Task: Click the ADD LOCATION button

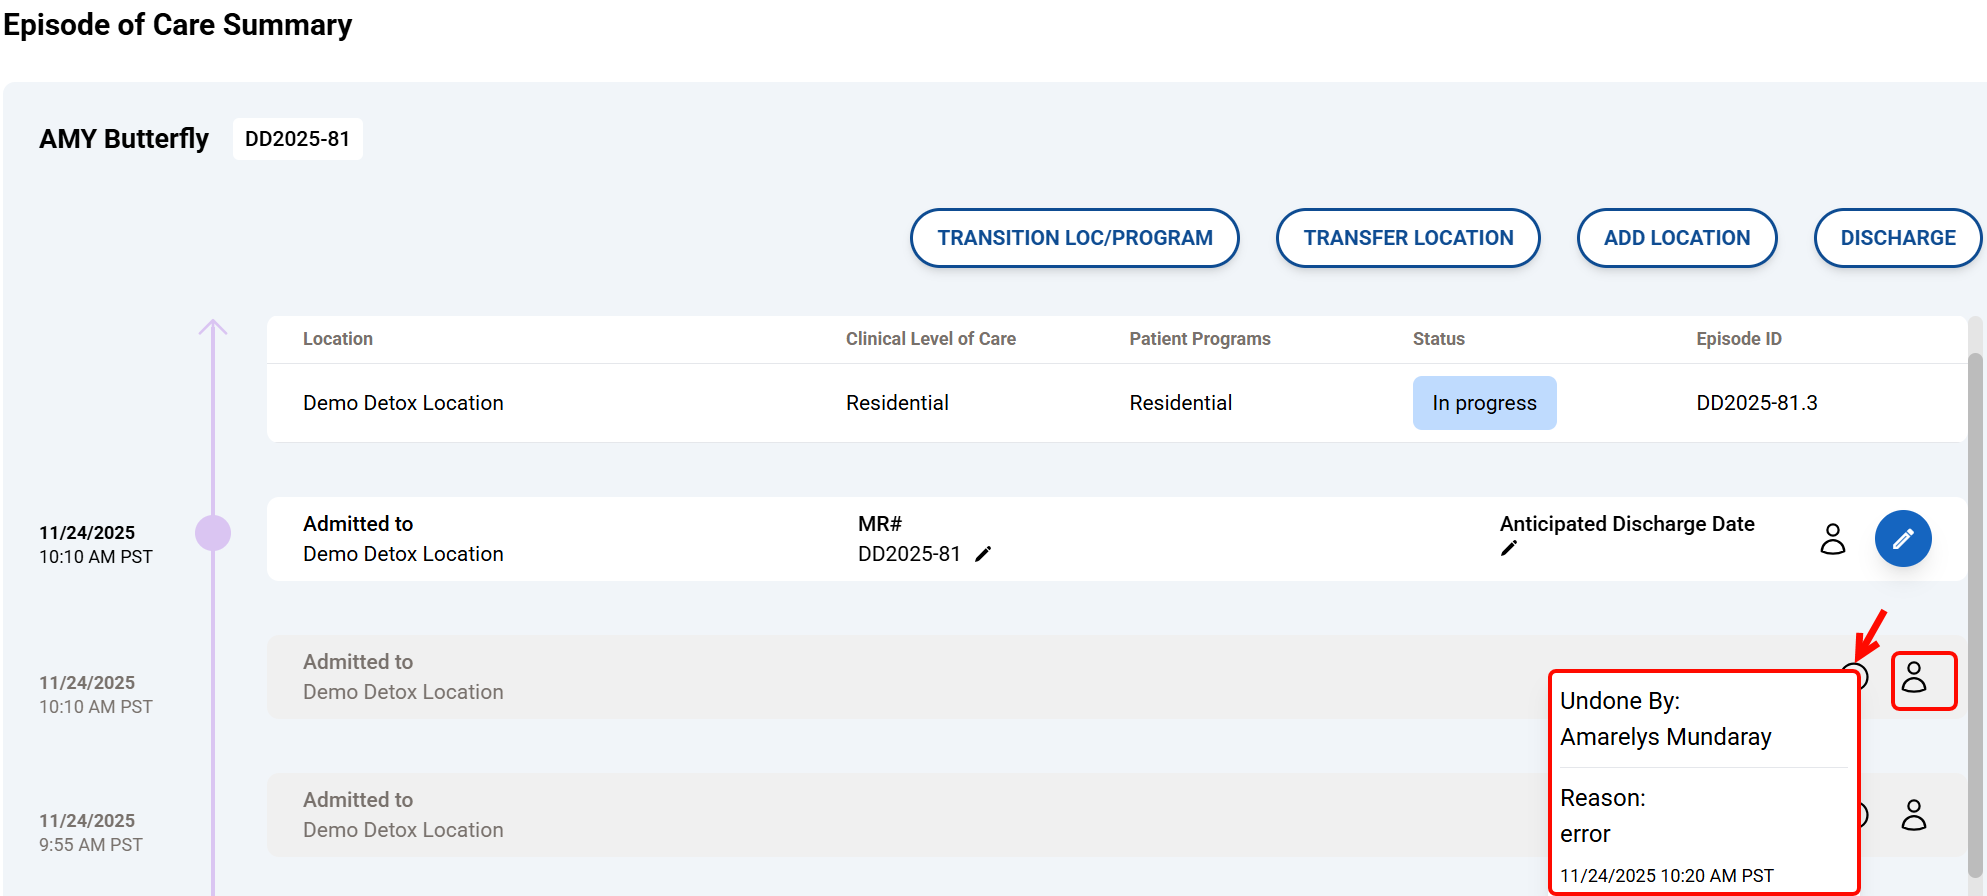Action: (x=1676, y=238)
